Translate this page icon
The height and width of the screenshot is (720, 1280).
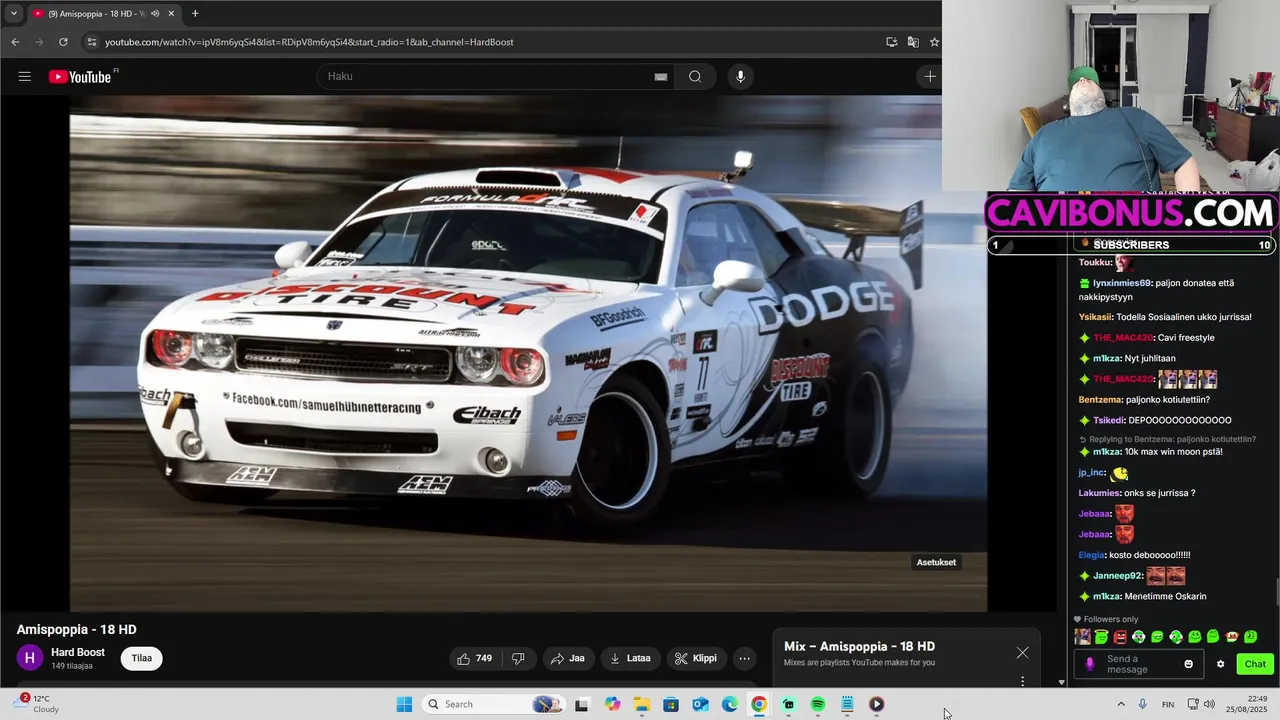pos(913,42)
